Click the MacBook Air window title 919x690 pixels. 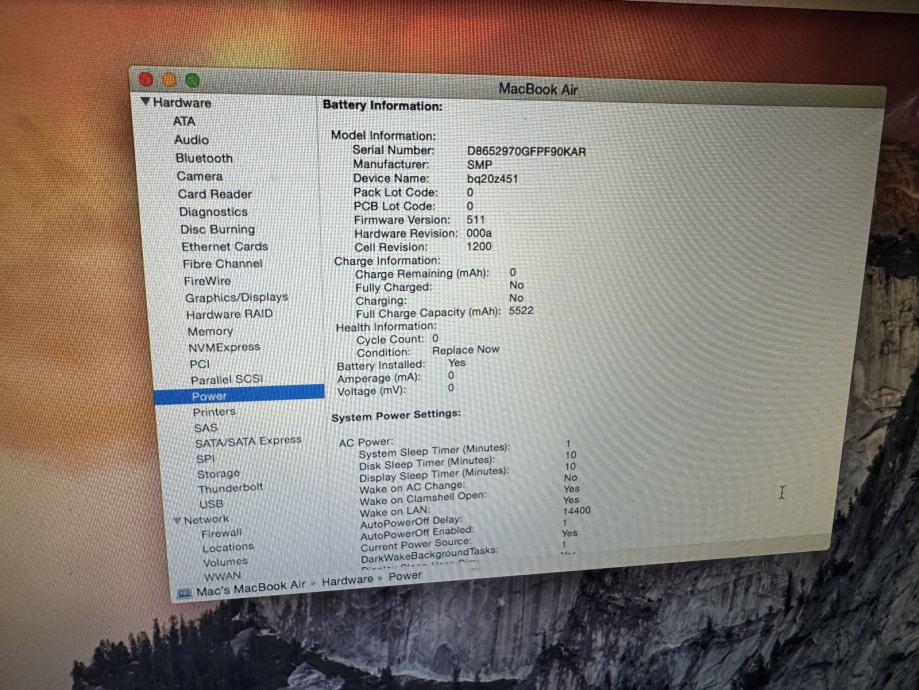[538, 90]
